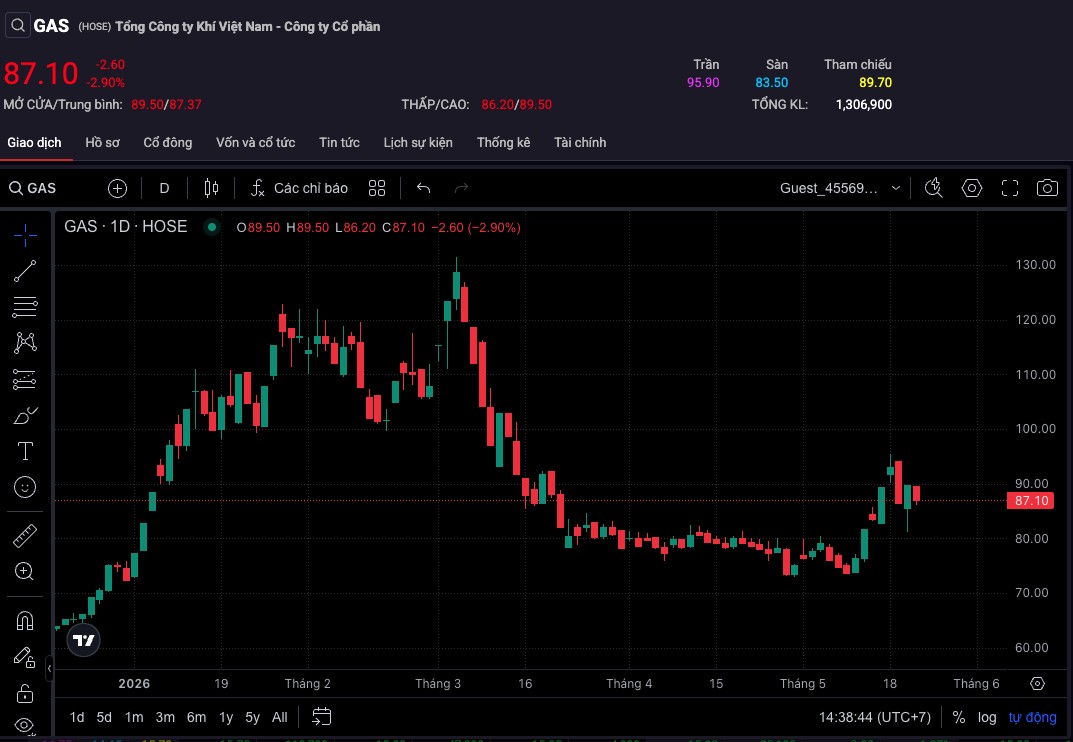Screen dimensions: 1073x742
Task: Open chart settings hexagon icon
Action: [x=972, y=188]
